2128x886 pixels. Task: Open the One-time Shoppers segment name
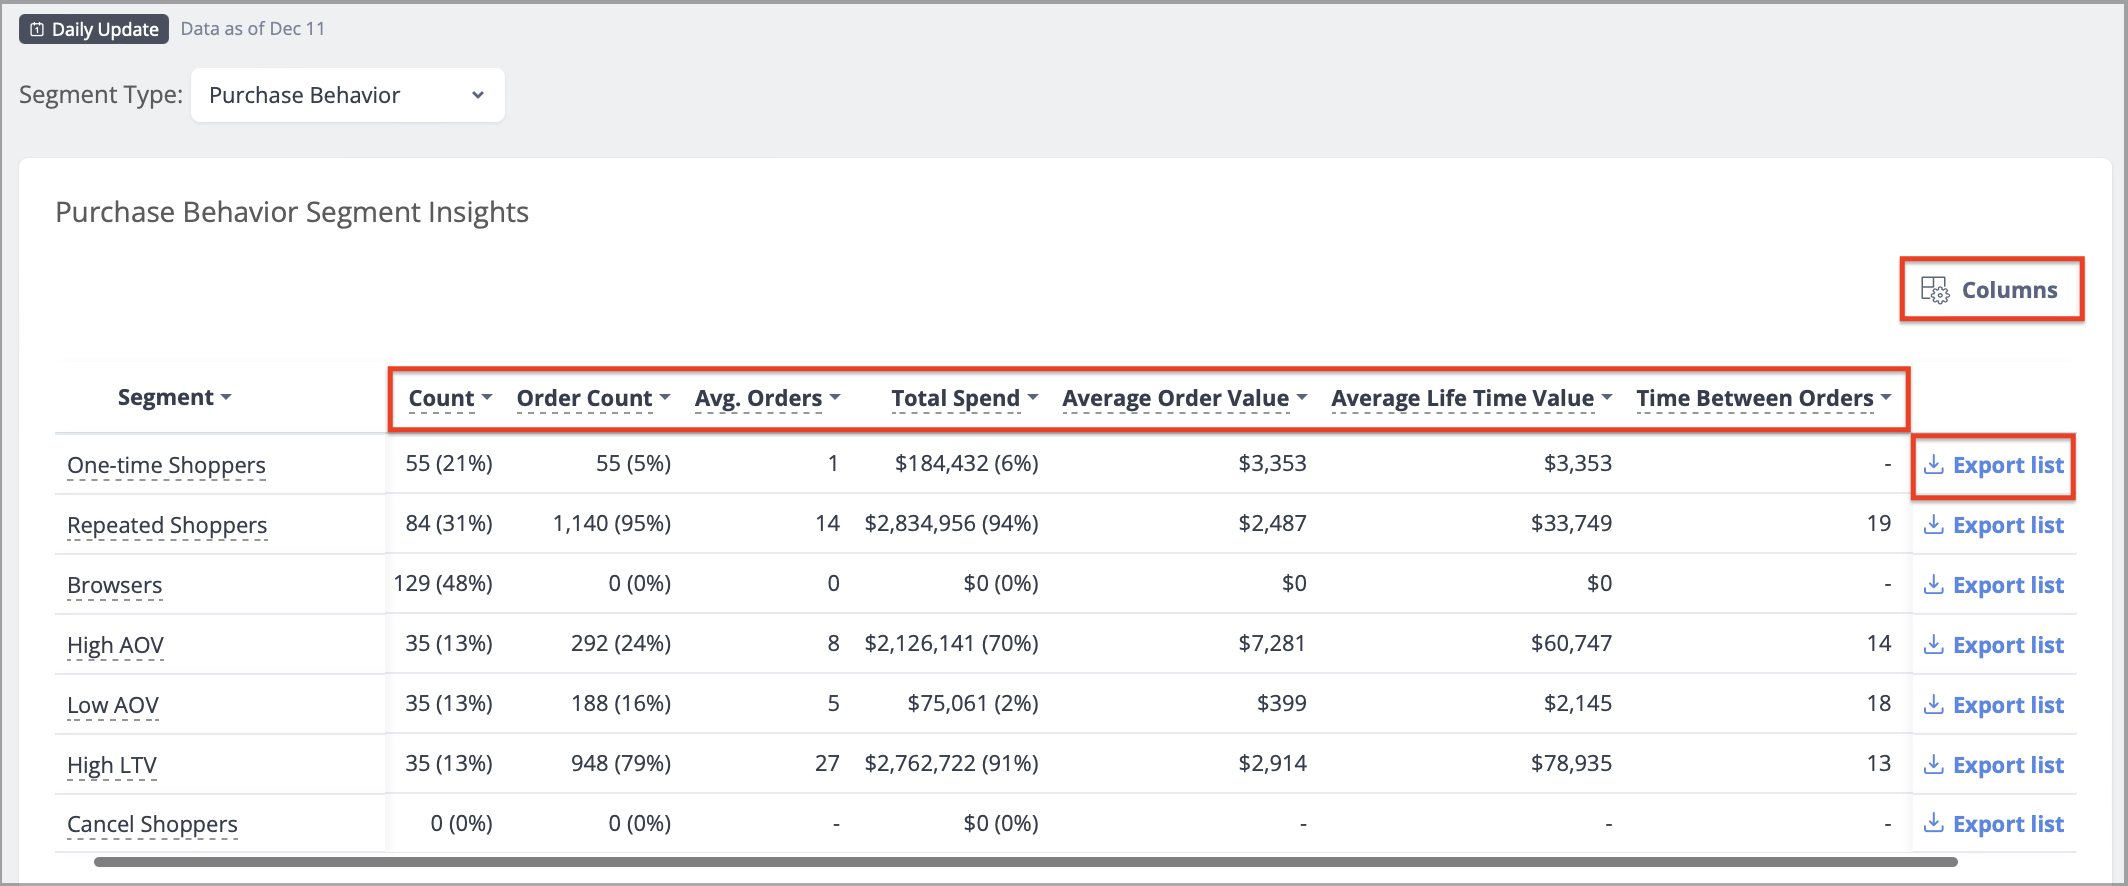coord(166,465)
